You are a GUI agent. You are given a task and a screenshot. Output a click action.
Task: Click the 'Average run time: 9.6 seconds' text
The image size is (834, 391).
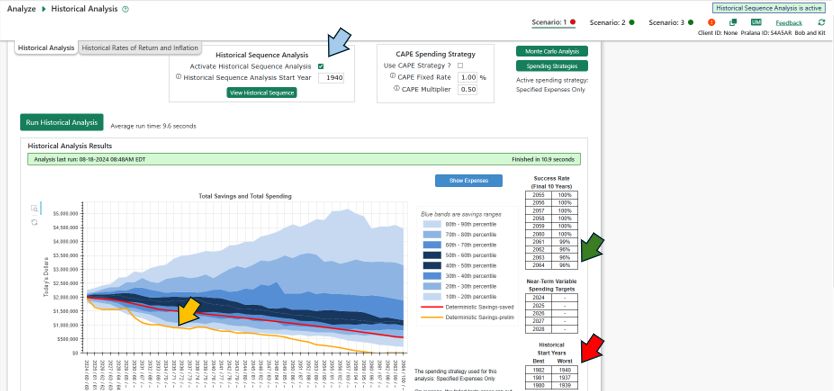coord(153,127)
